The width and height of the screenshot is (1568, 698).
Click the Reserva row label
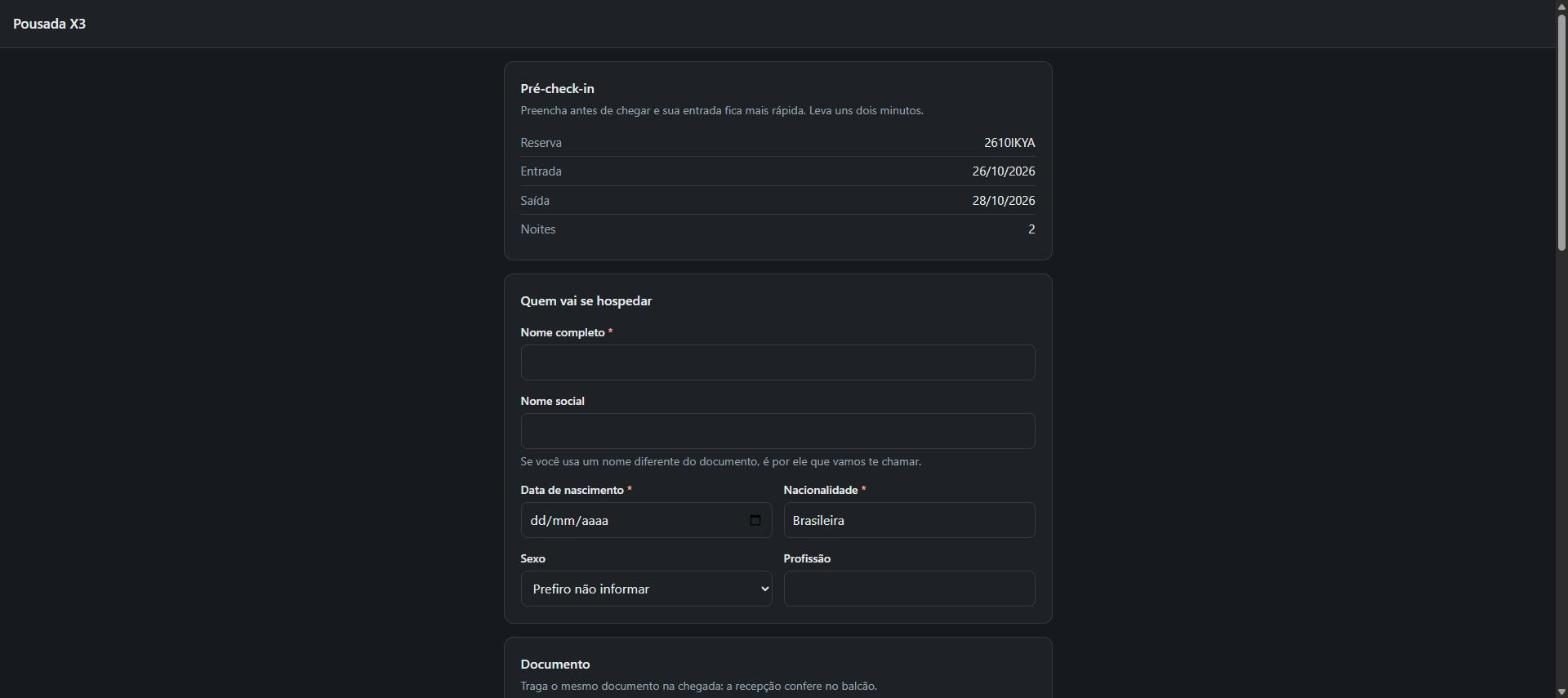pos(541,143)
